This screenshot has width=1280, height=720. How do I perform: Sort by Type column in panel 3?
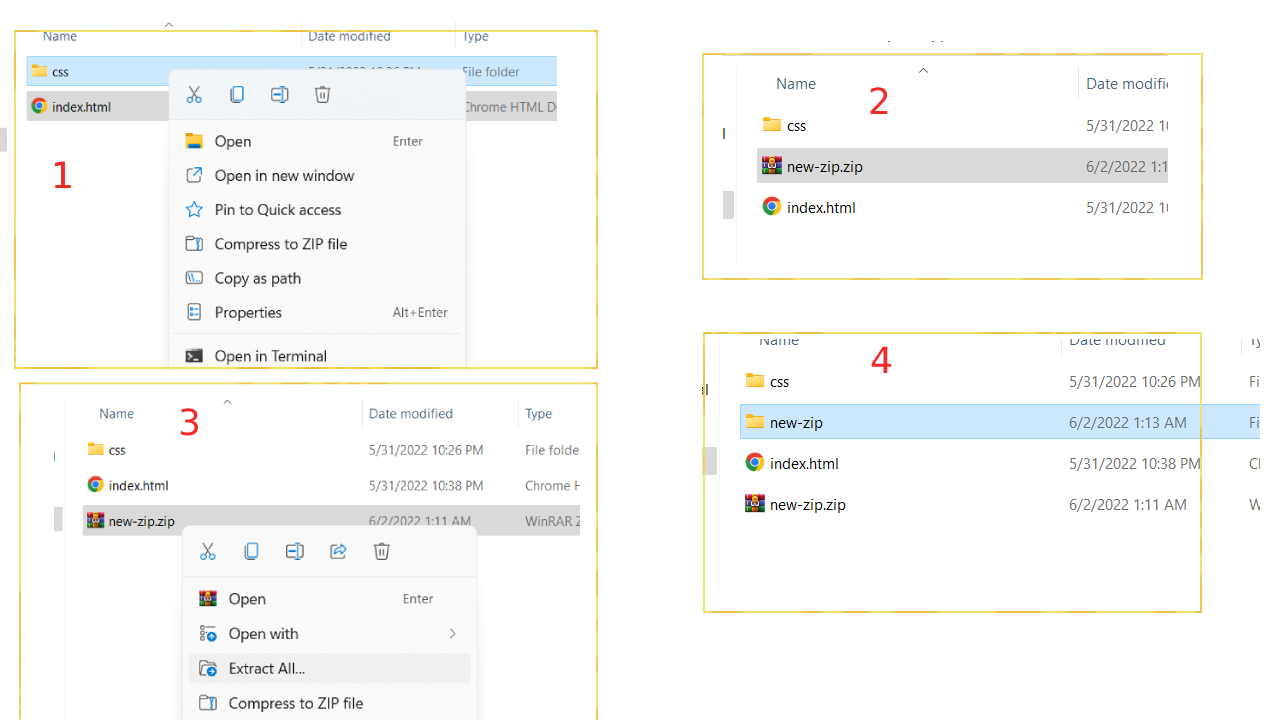pos(539,413)
